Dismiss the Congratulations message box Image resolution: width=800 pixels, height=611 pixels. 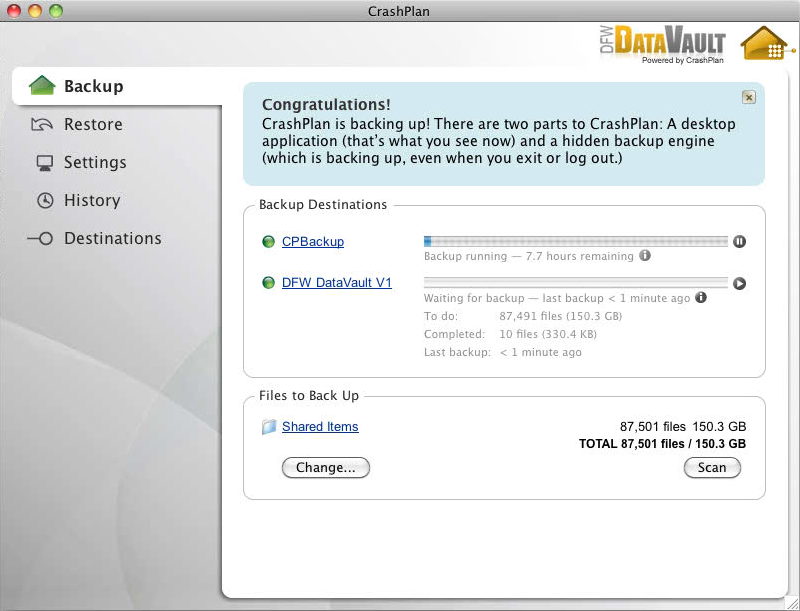click(x=748, y=97)
